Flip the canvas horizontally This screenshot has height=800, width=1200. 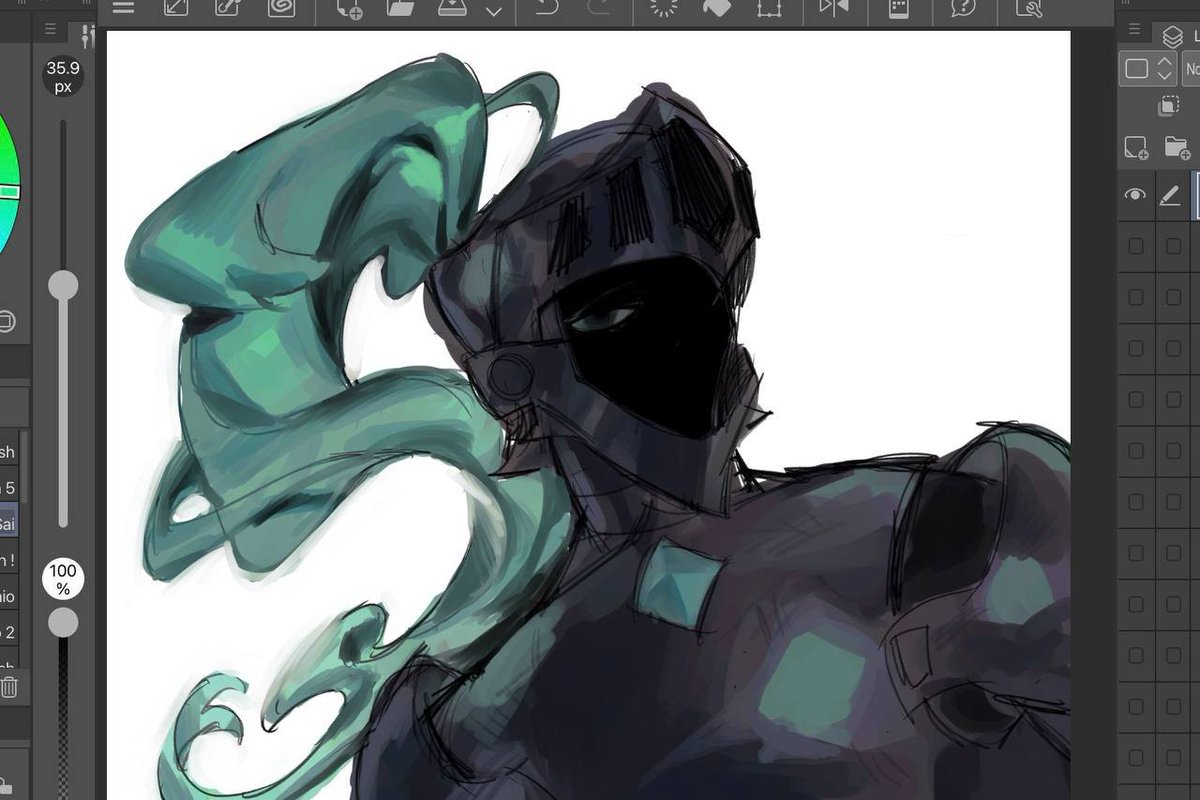coord(833,8)
